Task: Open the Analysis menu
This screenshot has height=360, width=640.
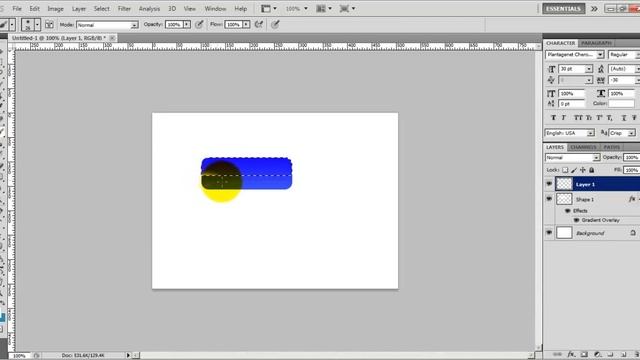Action: pyautogui.click(x=149, y=9)
